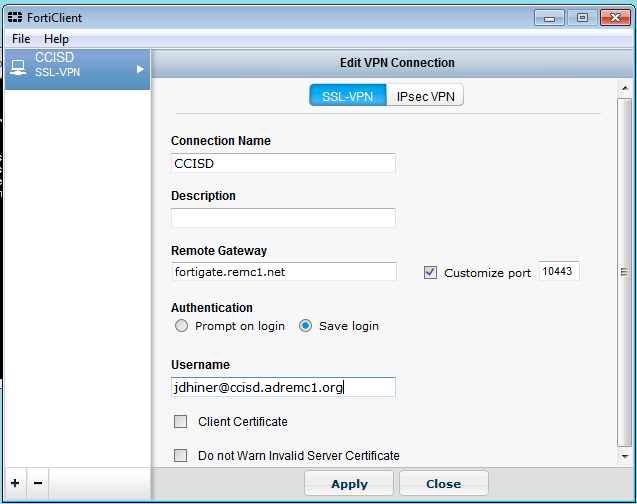Check Do not Warn Invalid Server Certificate

180,455
